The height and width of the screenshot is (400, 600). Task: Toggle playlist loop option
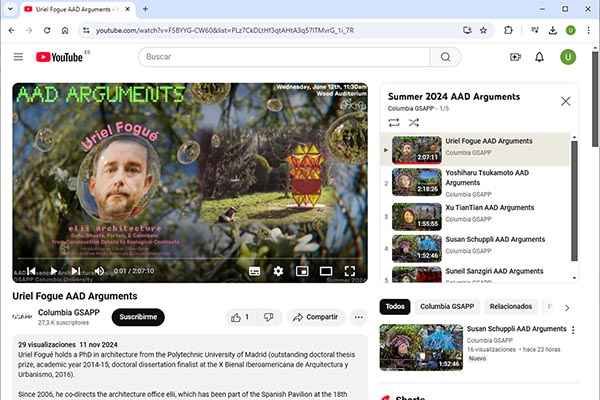tap(394, 122)
